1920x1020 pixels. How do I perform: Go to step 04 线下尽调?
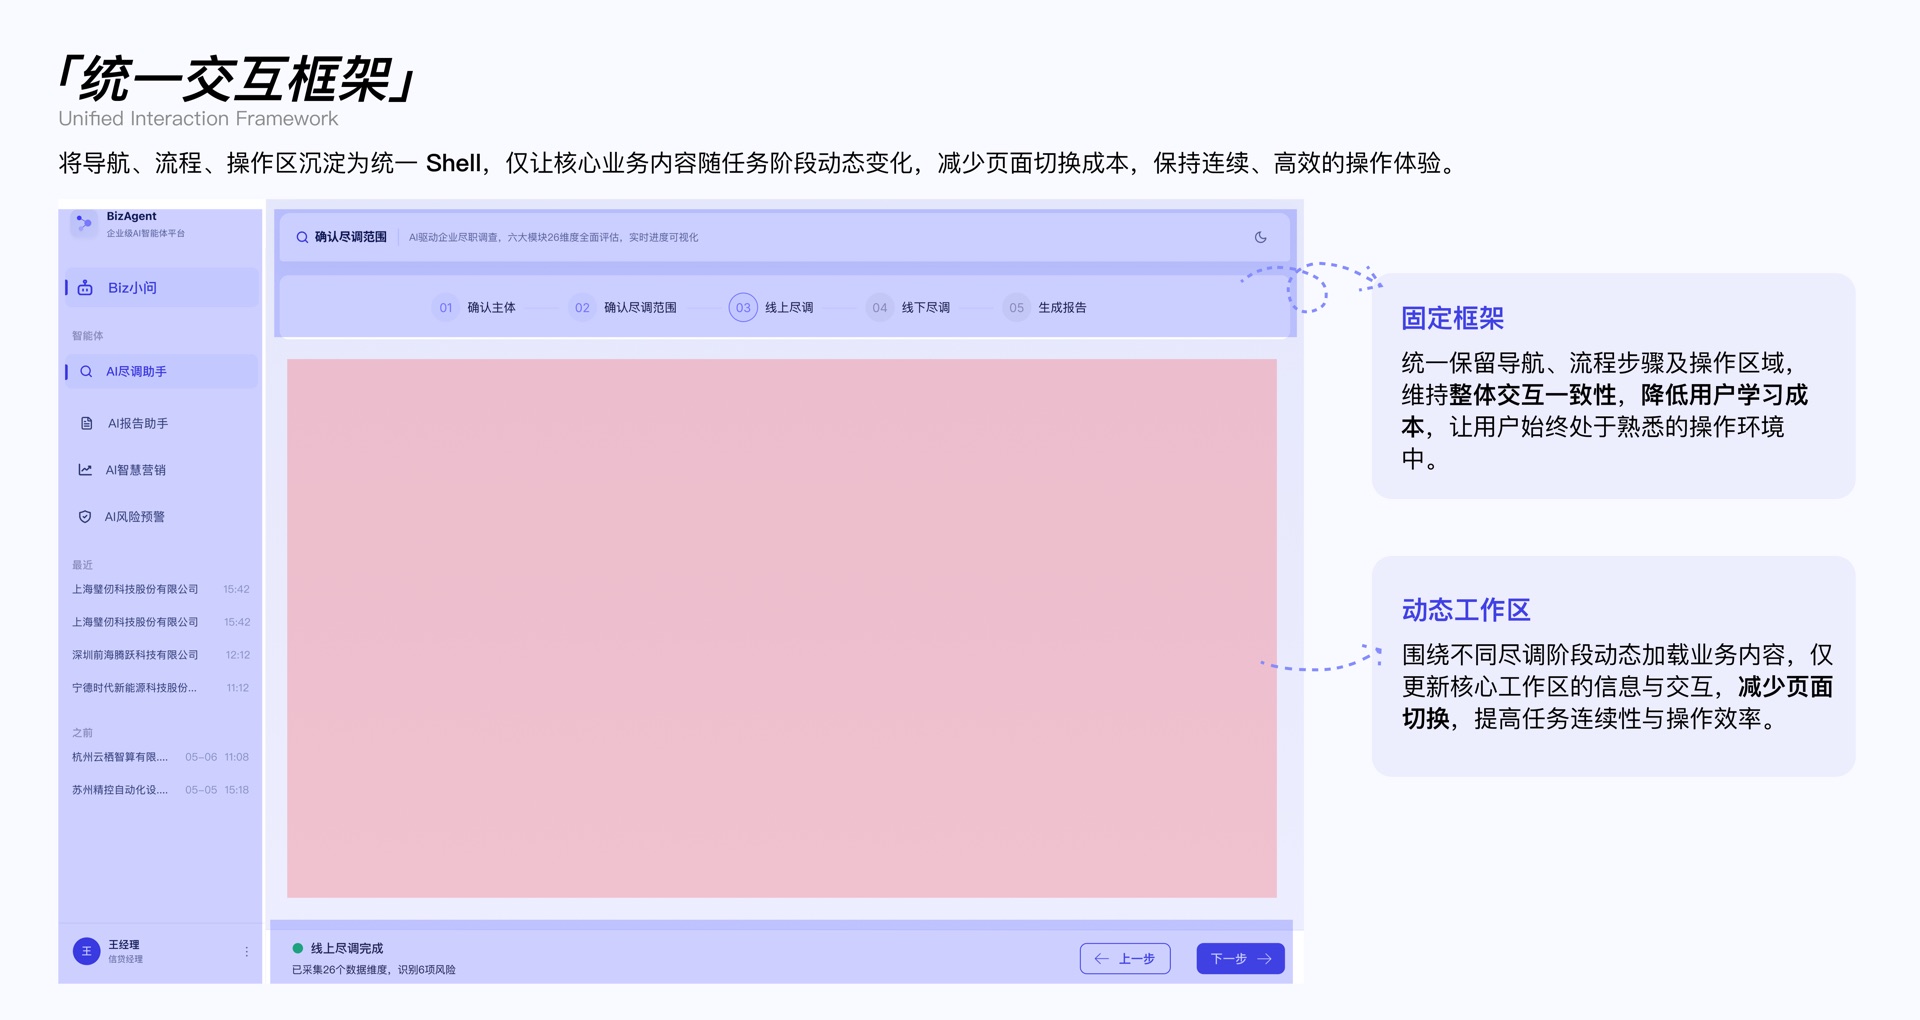pyautogui.click(x=908, y=307)
